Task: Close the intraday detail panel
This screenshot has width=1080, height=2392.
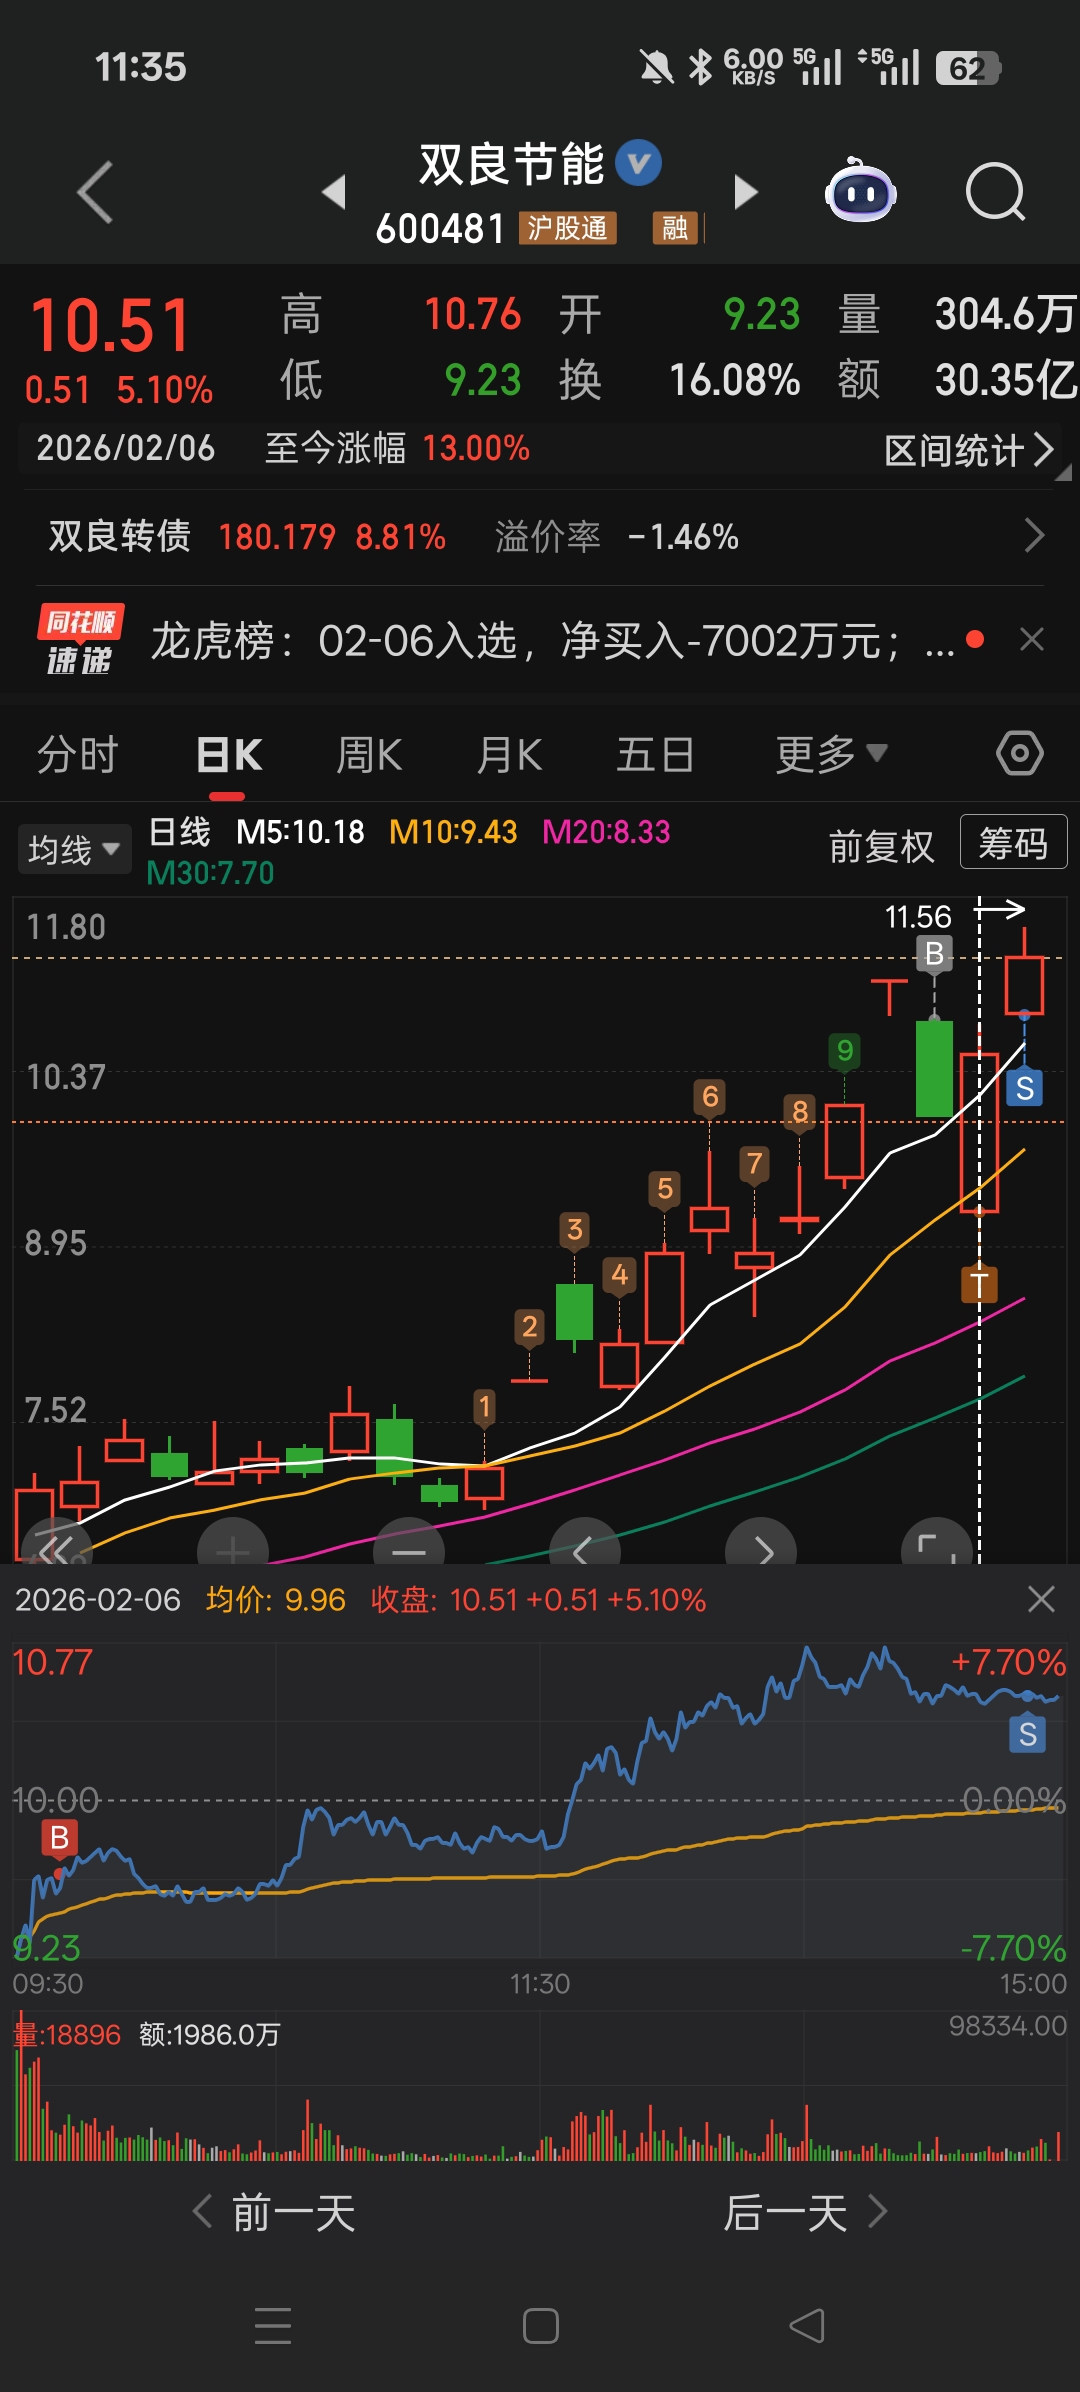Action: [x=1042, y=1599]
